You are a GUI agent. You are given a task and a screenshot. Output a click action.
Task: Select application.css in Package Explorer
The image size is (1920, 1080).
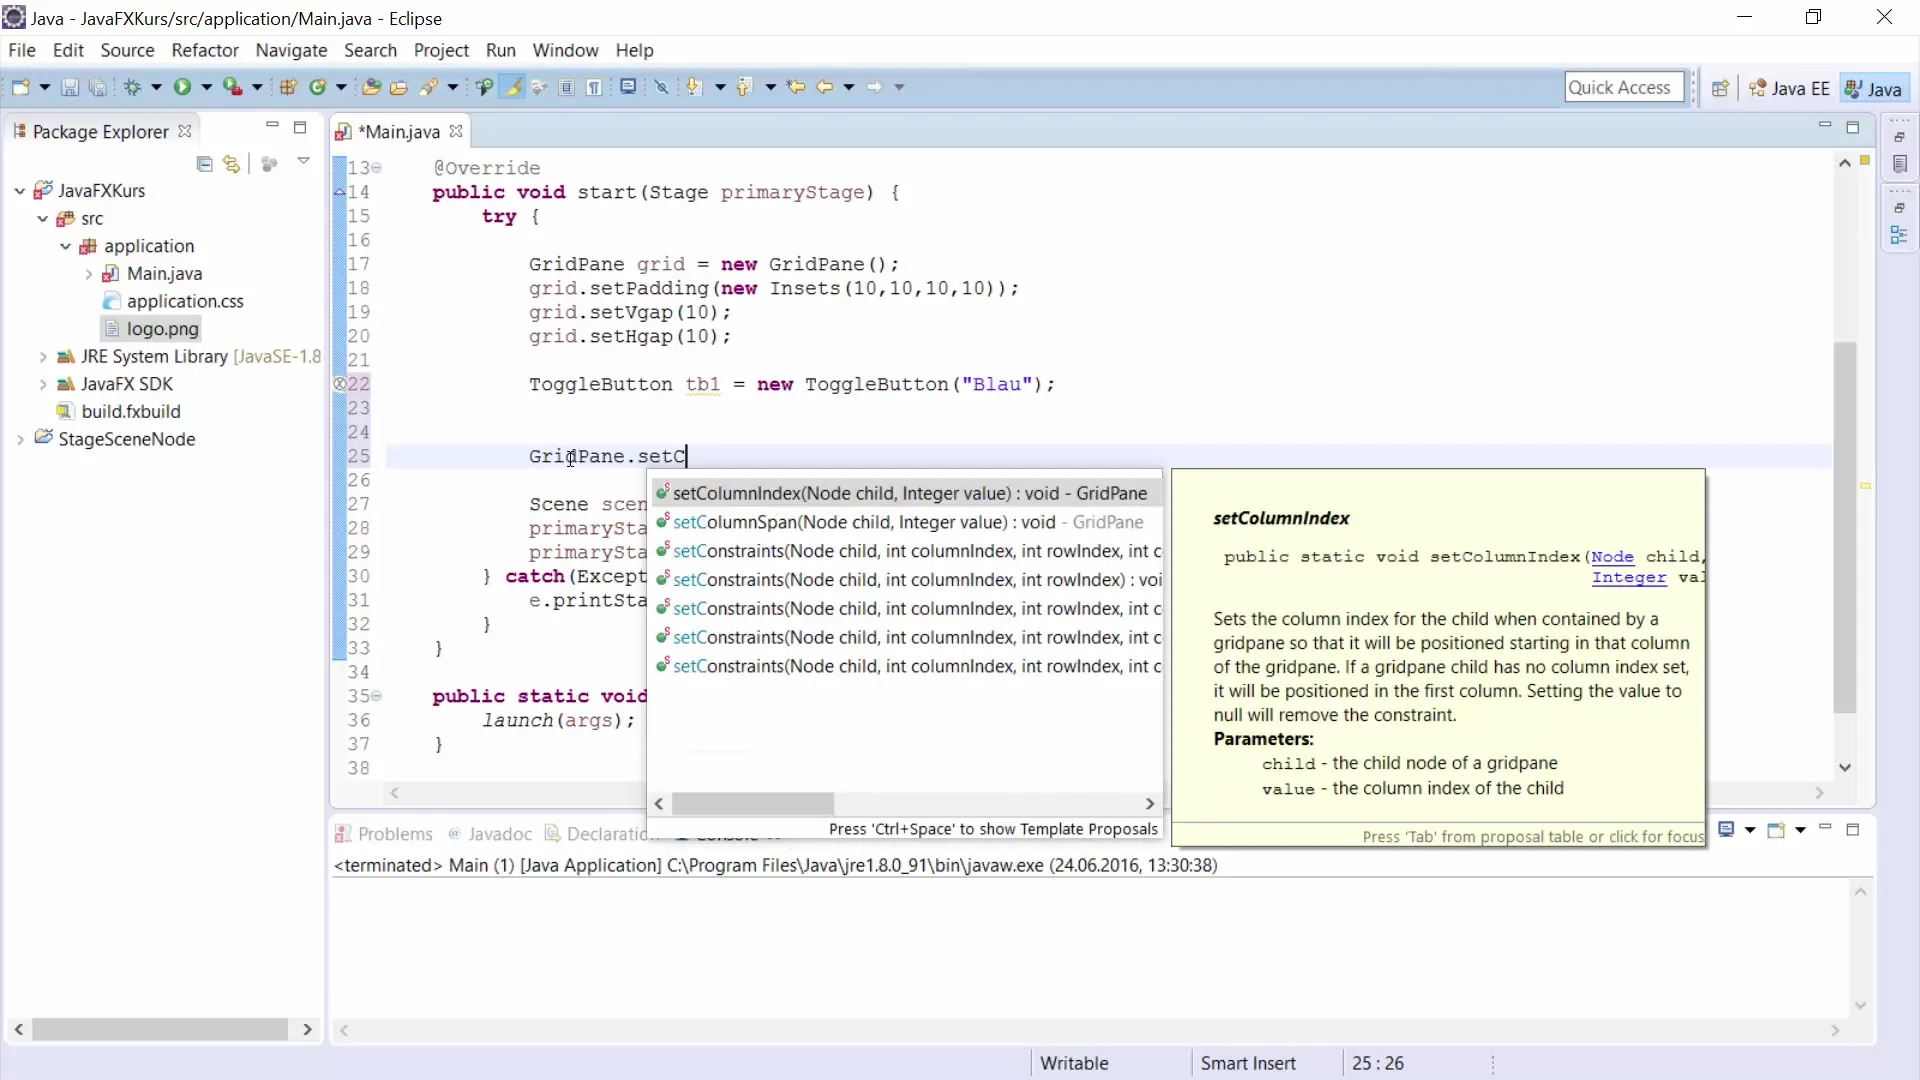[x=184, y=301]
